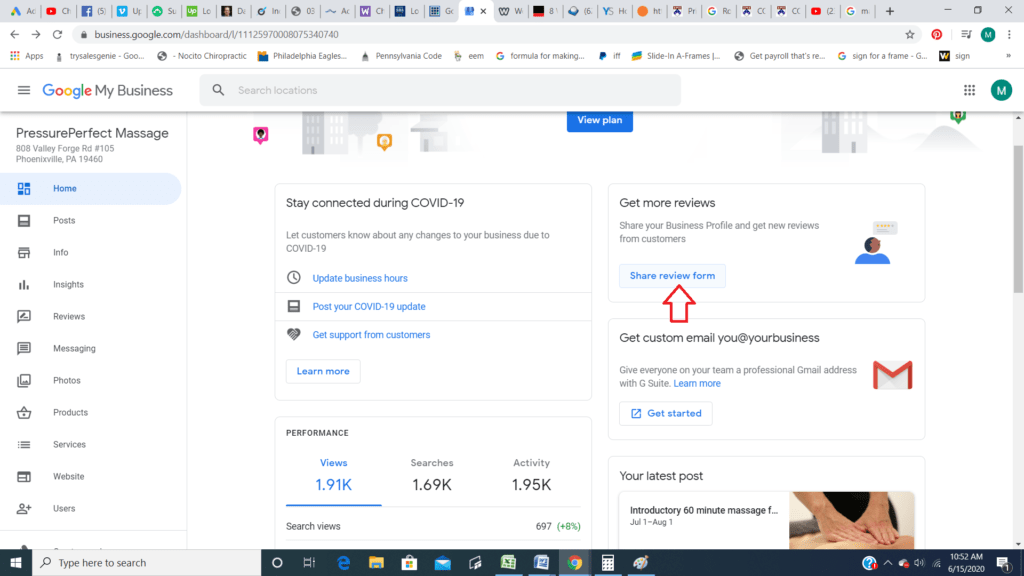Viewport: 1024px width, 576px height.
Task: Click the Services list icon
Action: click(24, 445)
